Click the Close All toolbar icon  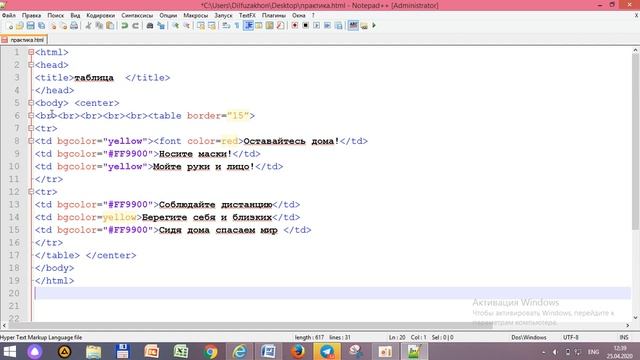(x=64, y=26)
